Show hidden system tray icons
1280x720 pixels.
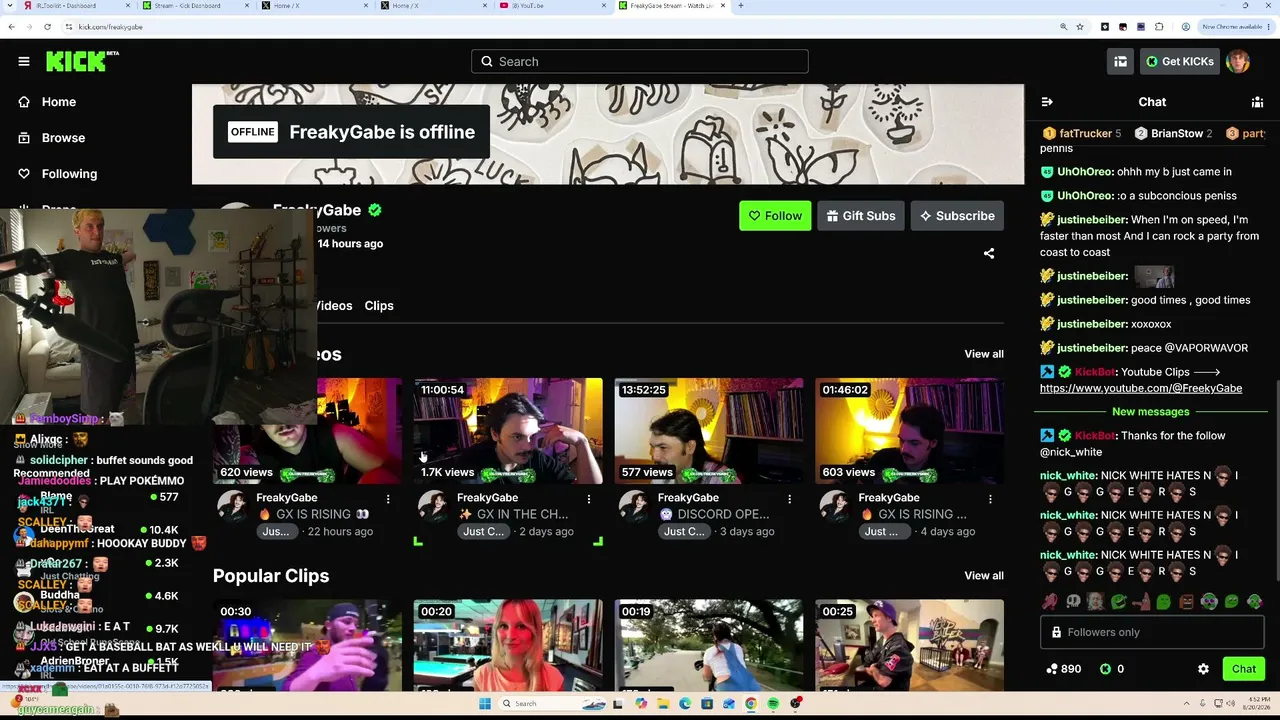[1186, 704]
